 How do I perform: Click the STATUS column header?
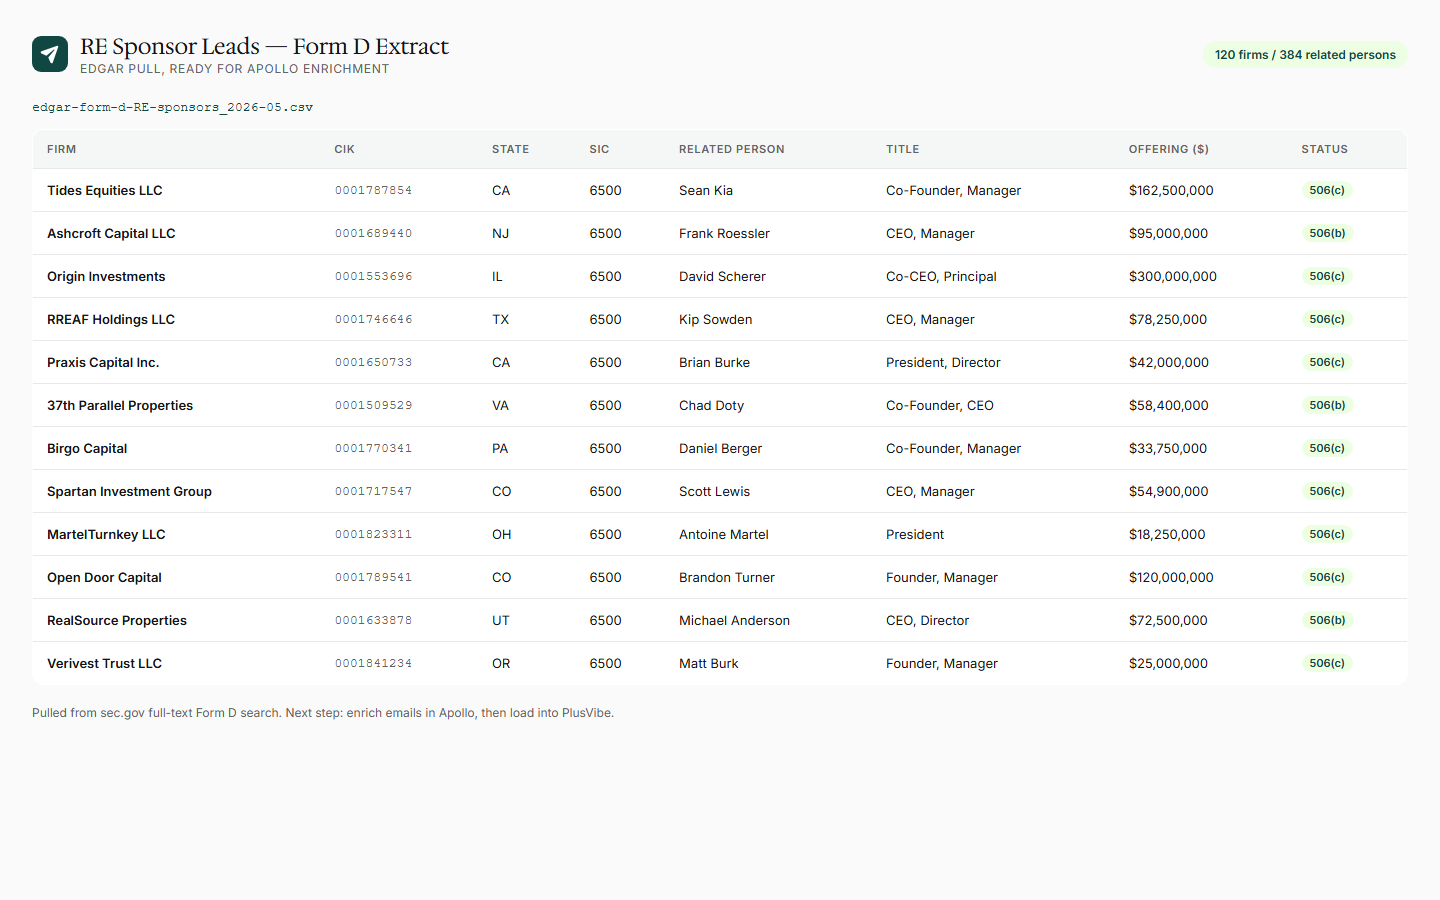click(1324, 149)
